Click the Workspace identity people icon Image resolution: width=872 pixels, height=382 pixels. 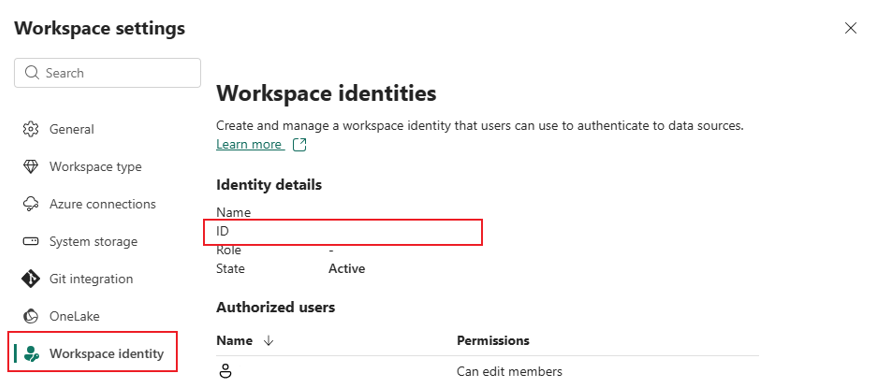pyautogui.click(x=33, y=353)
